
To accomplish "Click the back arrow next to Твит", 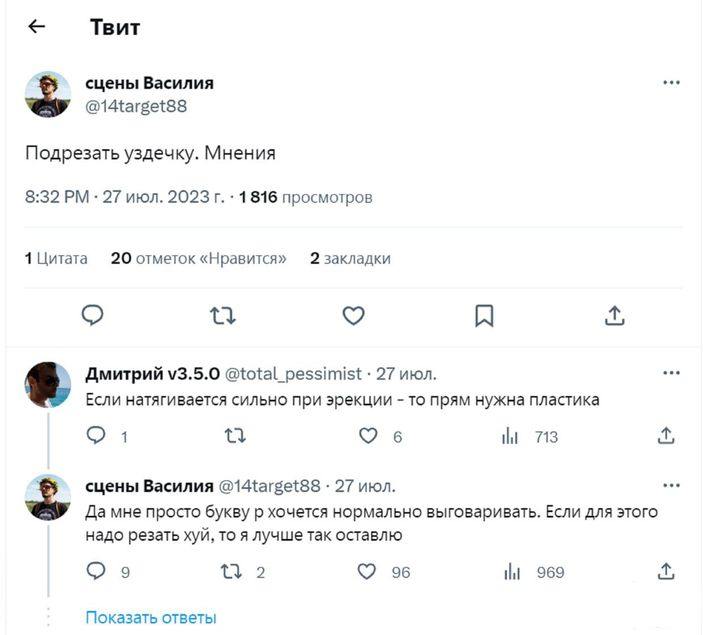I will [x=37, y=27].
